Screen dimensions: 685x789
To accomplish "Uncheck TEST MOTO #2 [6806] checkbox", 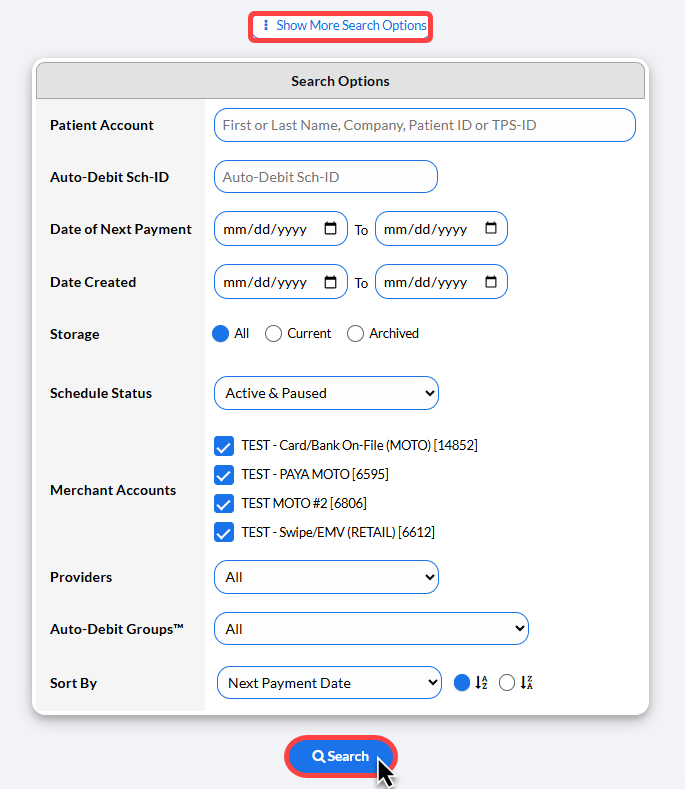I will tap(224, 503).
